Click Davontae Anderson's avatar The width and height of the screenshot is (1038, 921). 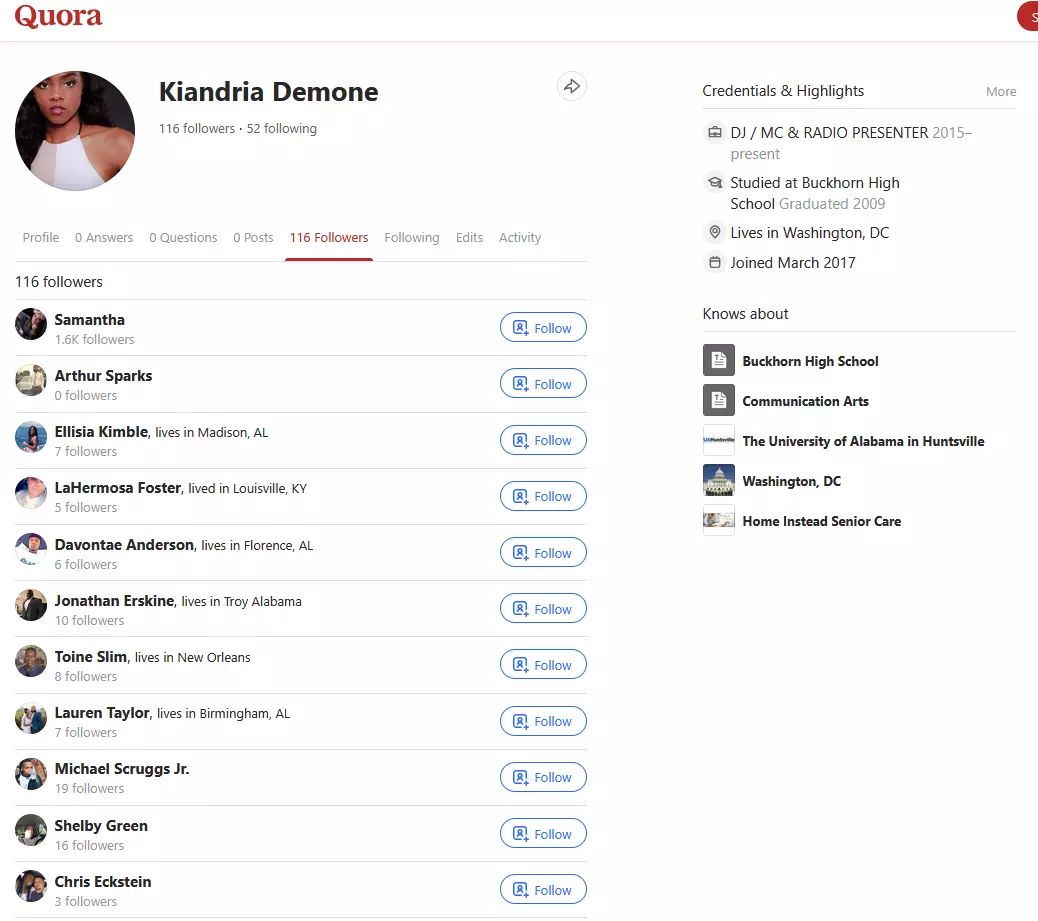tap(31, 549)
